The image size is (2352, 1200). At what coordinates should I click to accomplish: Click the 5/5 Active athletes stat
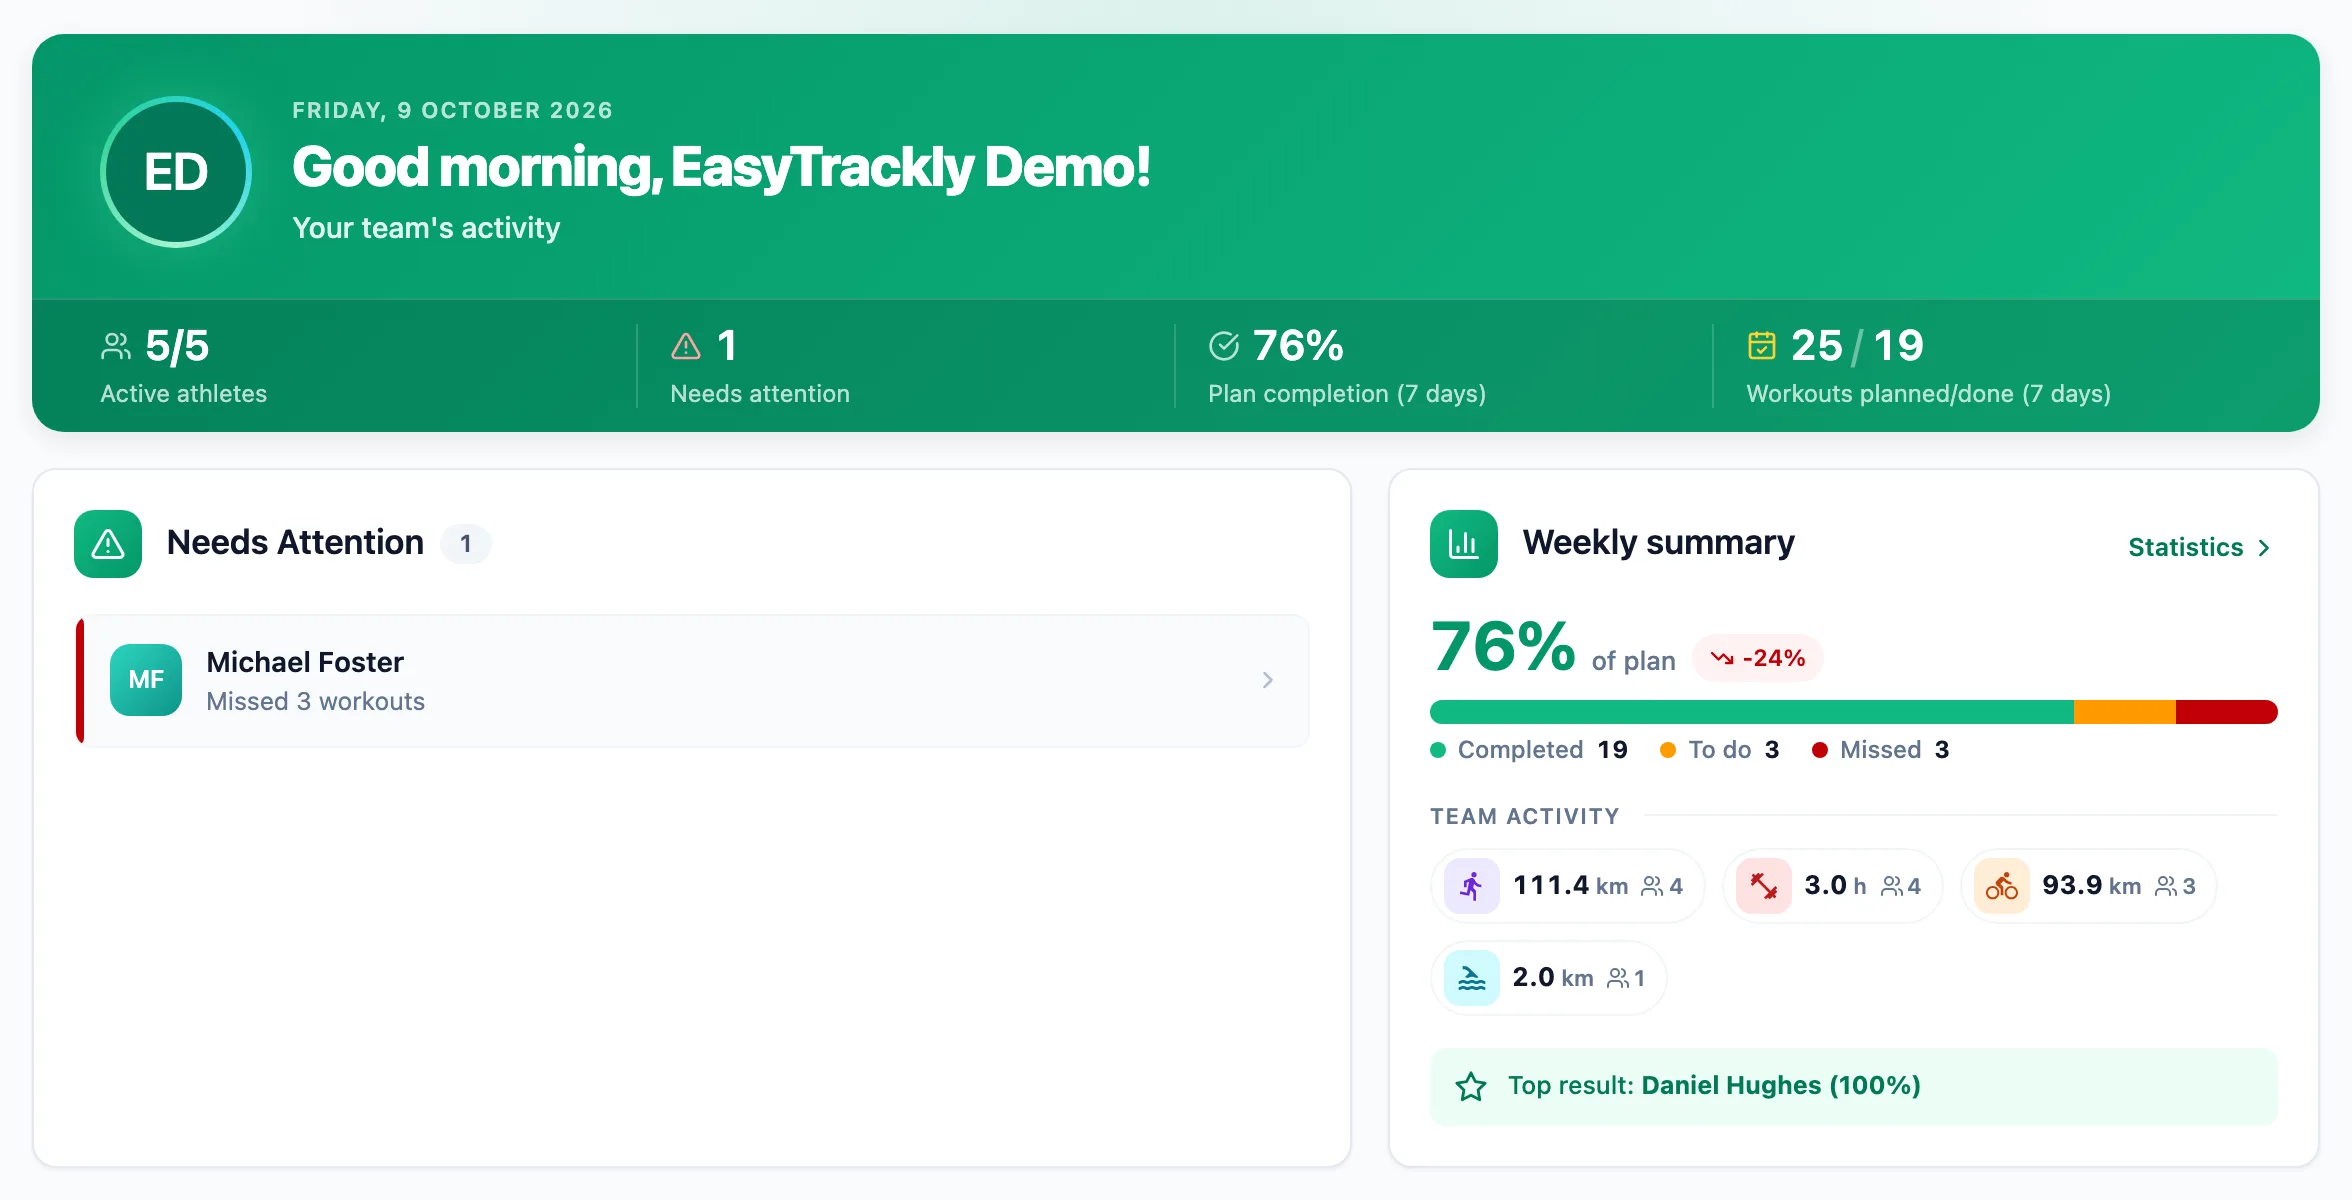(x=184, y=366)
